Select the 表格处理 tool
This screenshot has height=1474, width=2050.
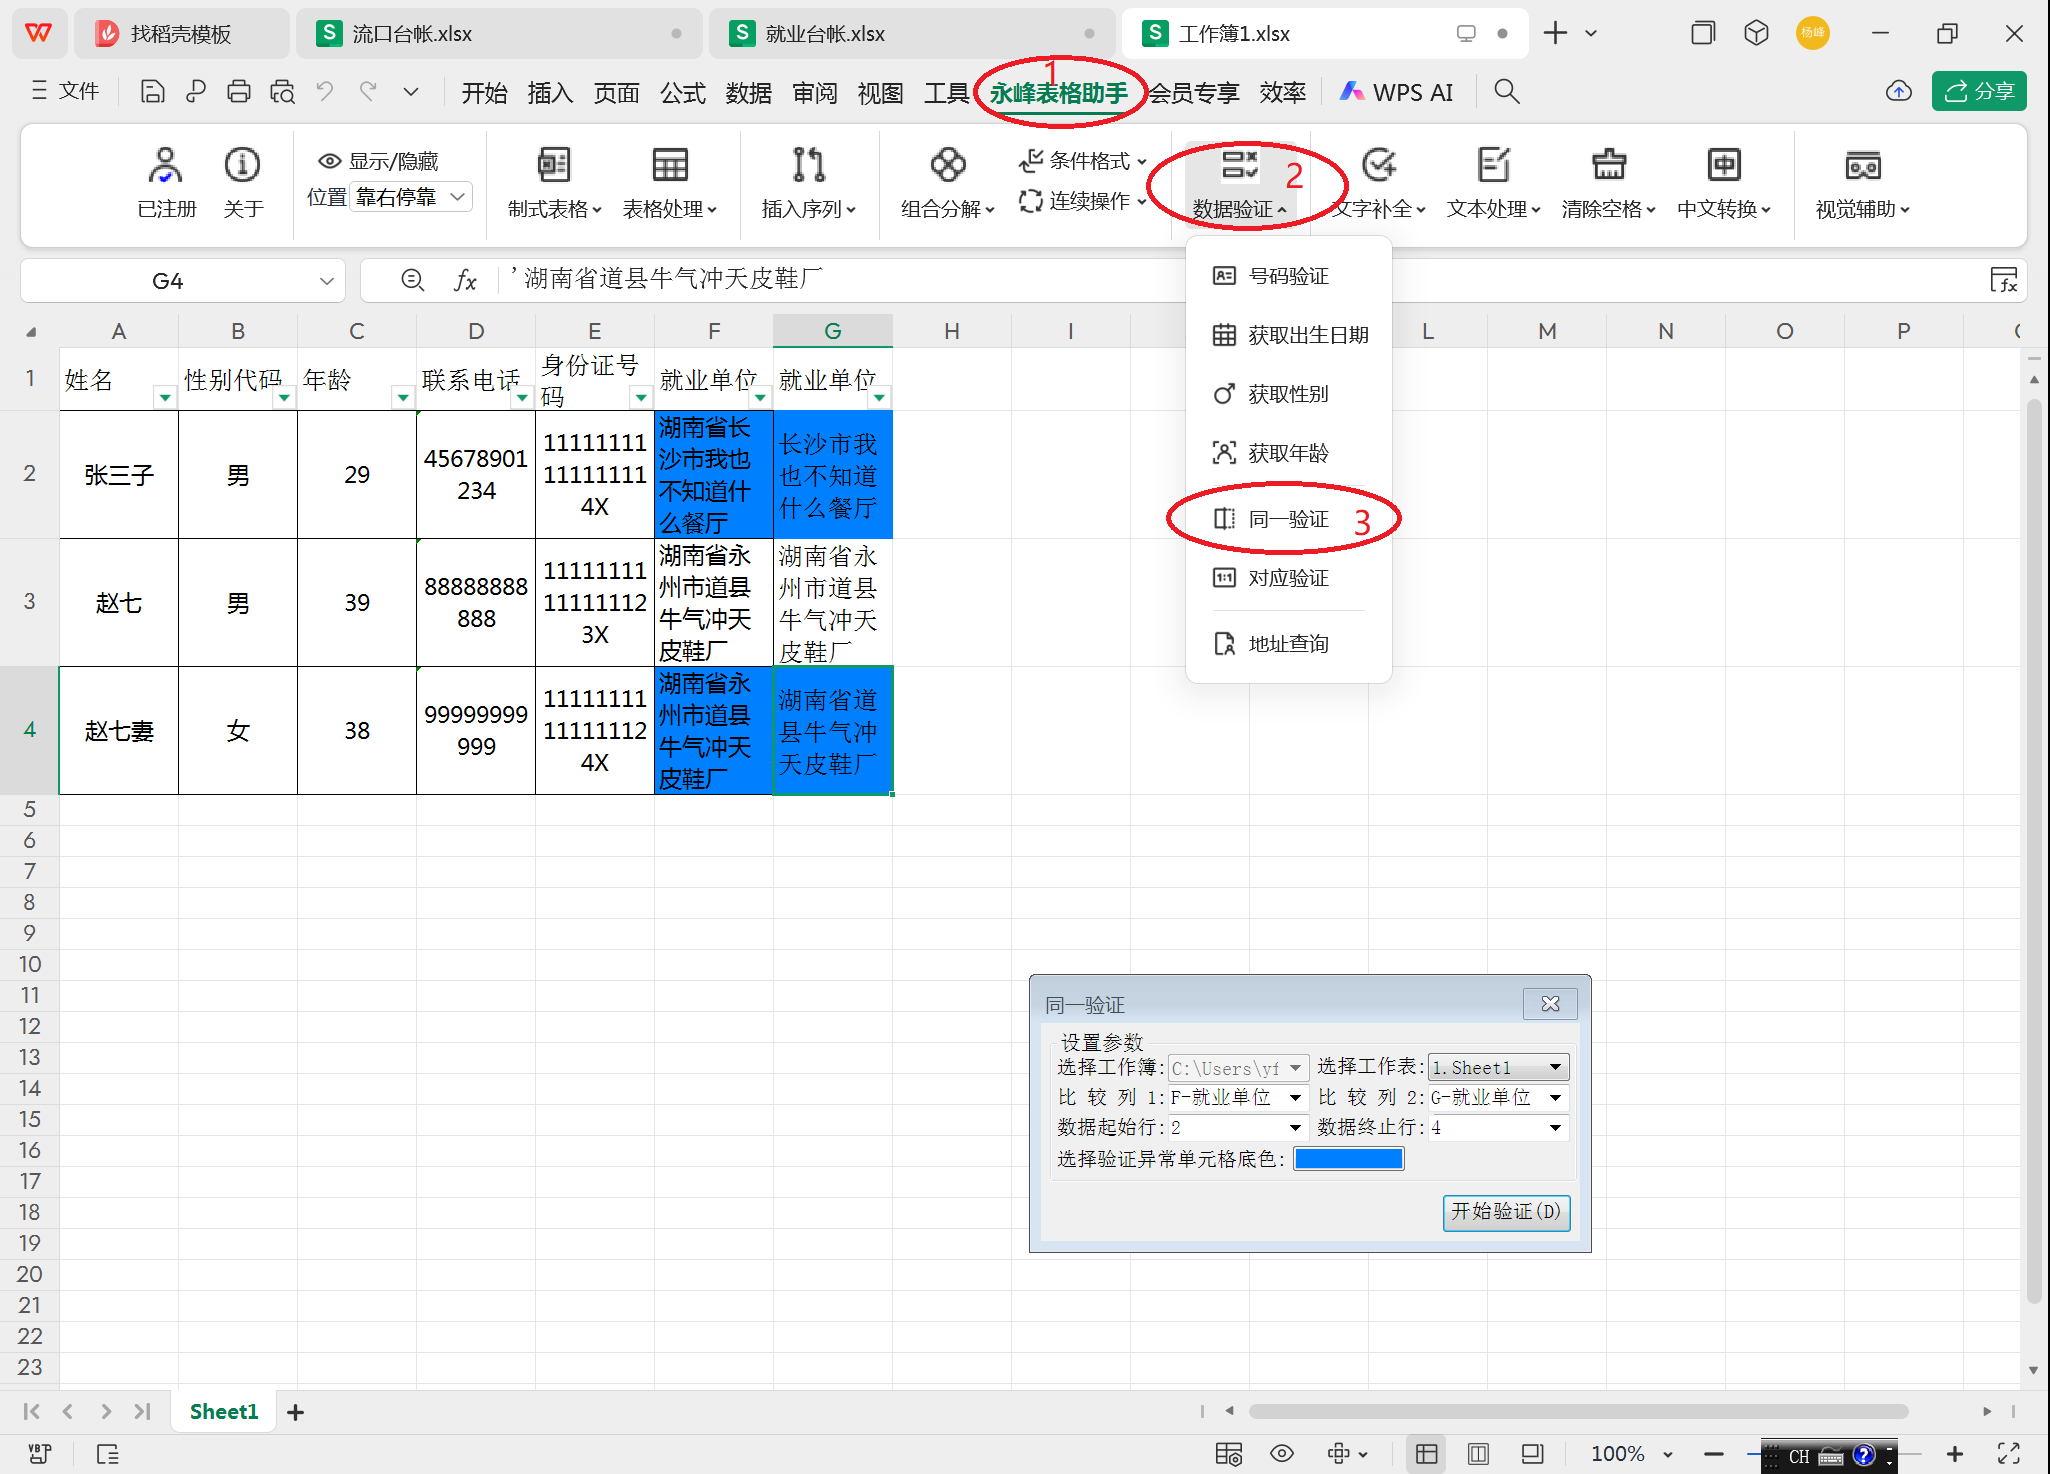pos(669,185)
